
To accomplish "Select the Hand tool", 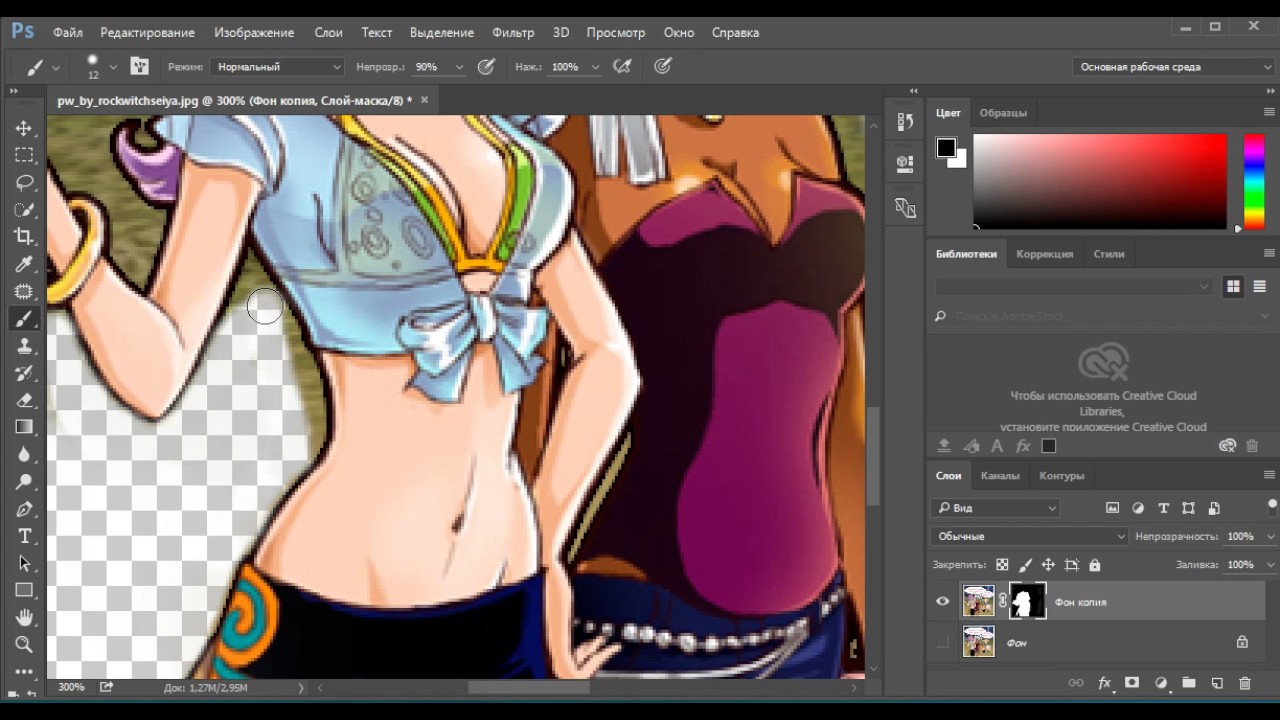I will (24, 617).
